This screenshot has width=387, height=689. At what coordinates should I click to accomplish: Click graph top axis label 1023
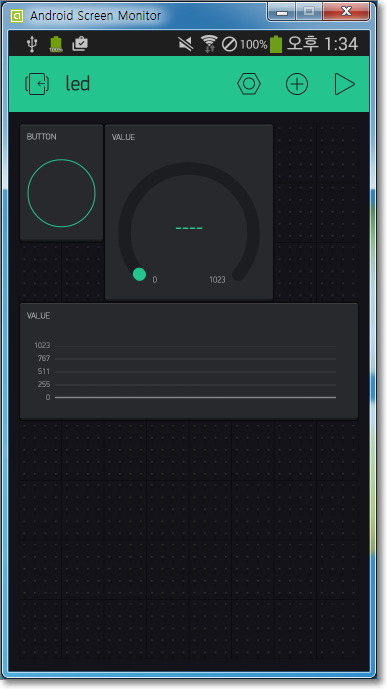(42, 345)
